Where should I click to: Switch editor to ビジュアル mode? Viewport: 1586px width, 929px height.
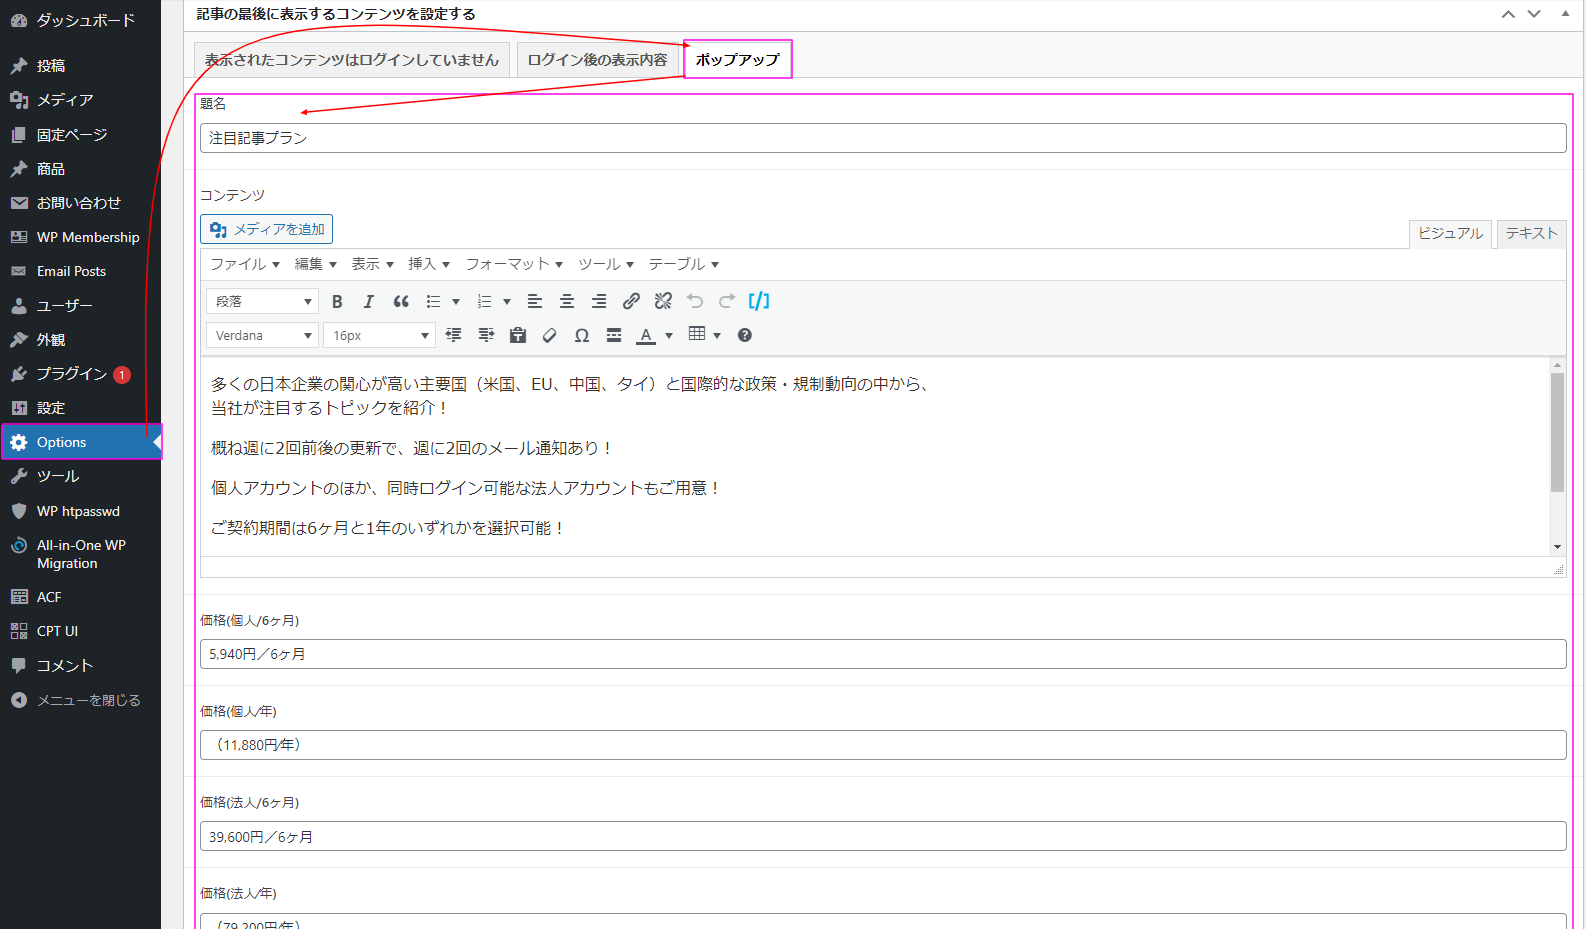click(x=1451, y=233)
